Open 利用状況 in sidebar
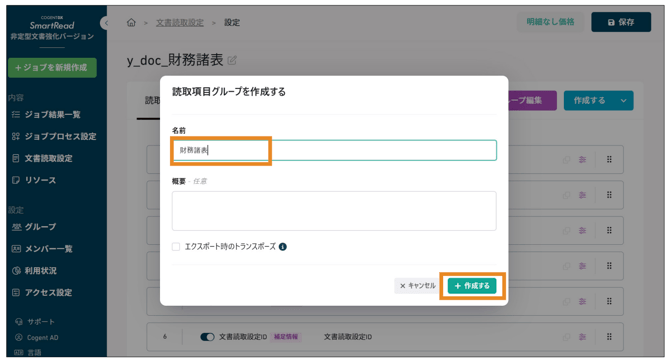 [34, 270]
